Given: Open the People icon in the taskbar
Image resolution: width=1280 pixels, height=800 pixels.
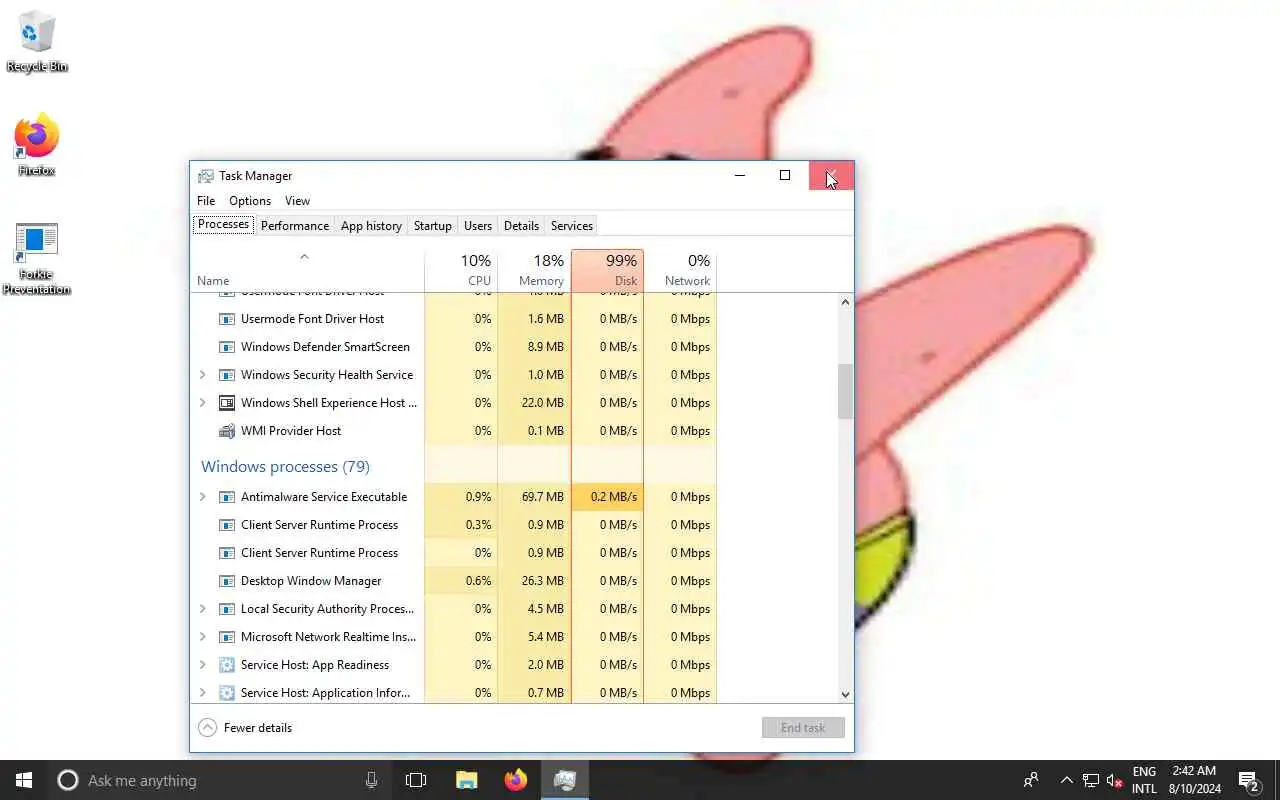Looking at the screenshot, I should (1031, 780).
